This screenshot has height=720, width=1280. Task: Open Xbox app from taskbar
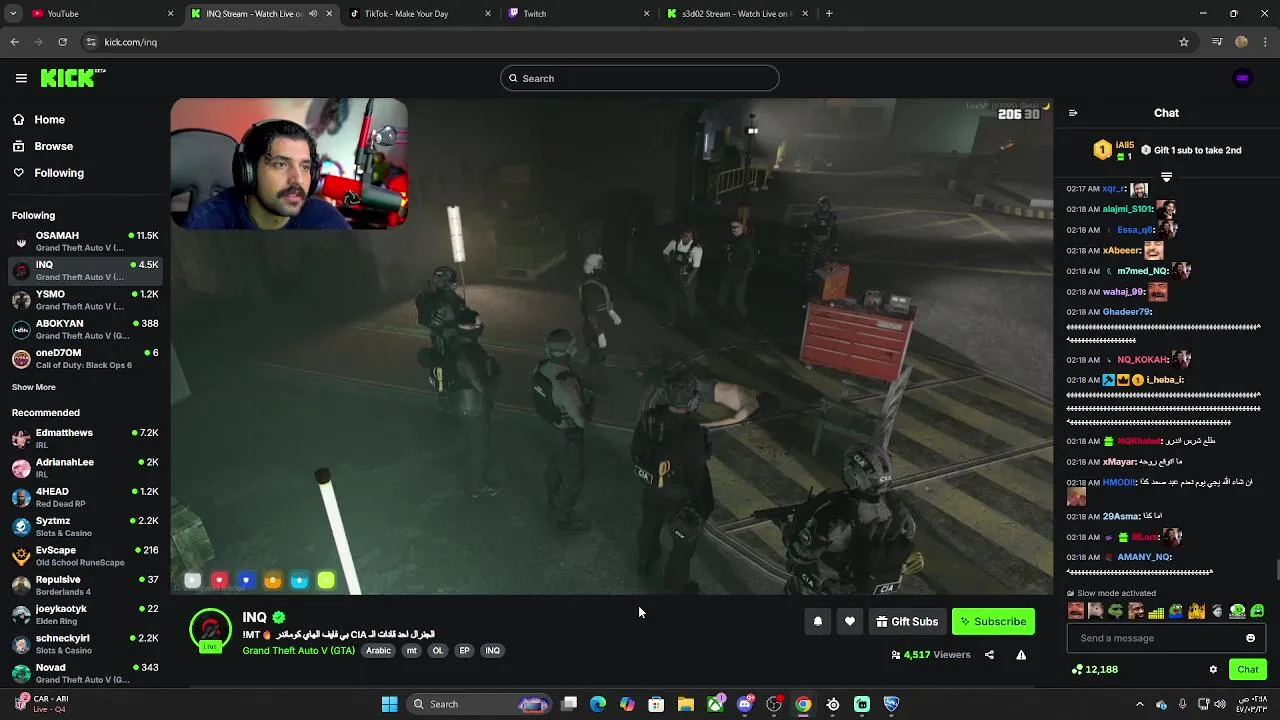pyautogui.click(x=715, y=704)
